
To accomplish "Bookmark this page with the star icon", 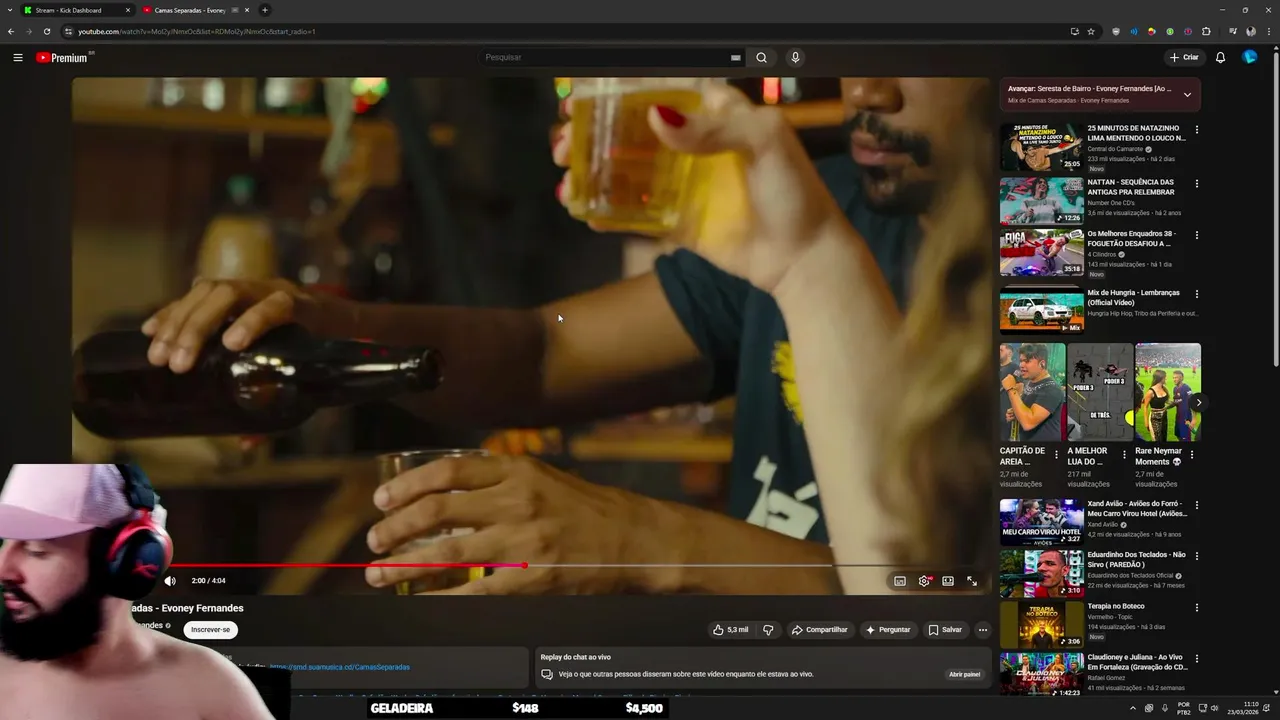I will (1091, 31).
